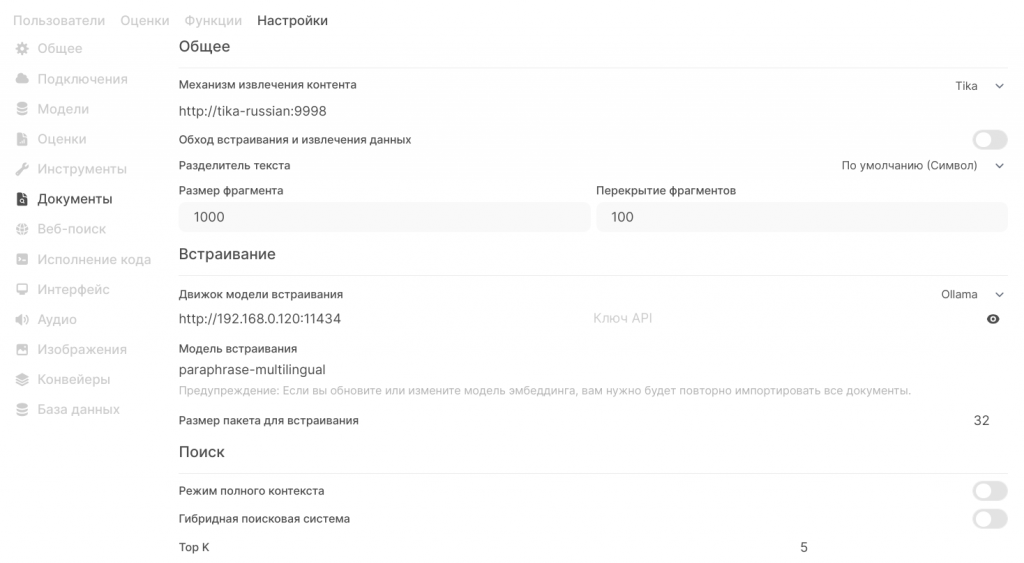Switch to the Функции tab
Screen dimensions: 1024x563
pyautogui.click(x=213, y=21)
